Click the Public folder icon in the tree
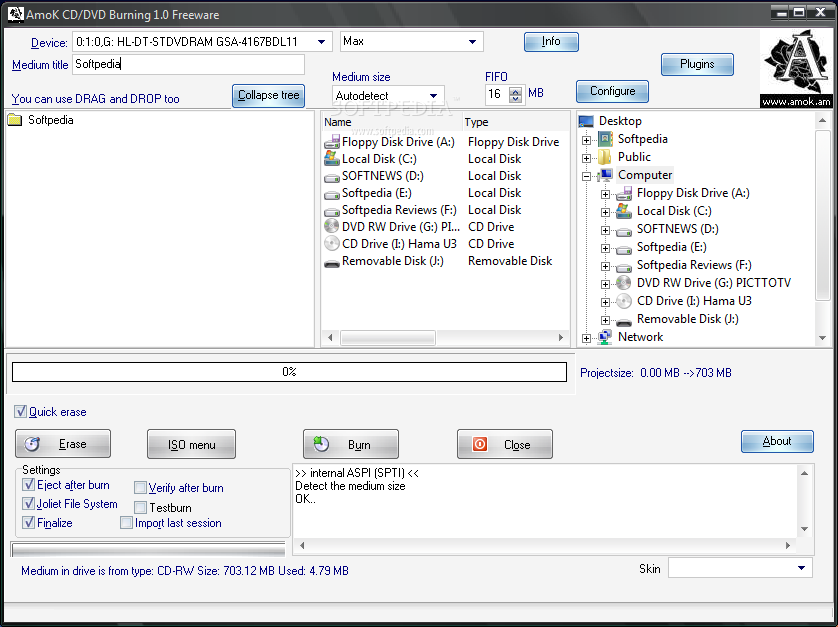The height and width of the screenshot is (627, 838). (605, 157)
